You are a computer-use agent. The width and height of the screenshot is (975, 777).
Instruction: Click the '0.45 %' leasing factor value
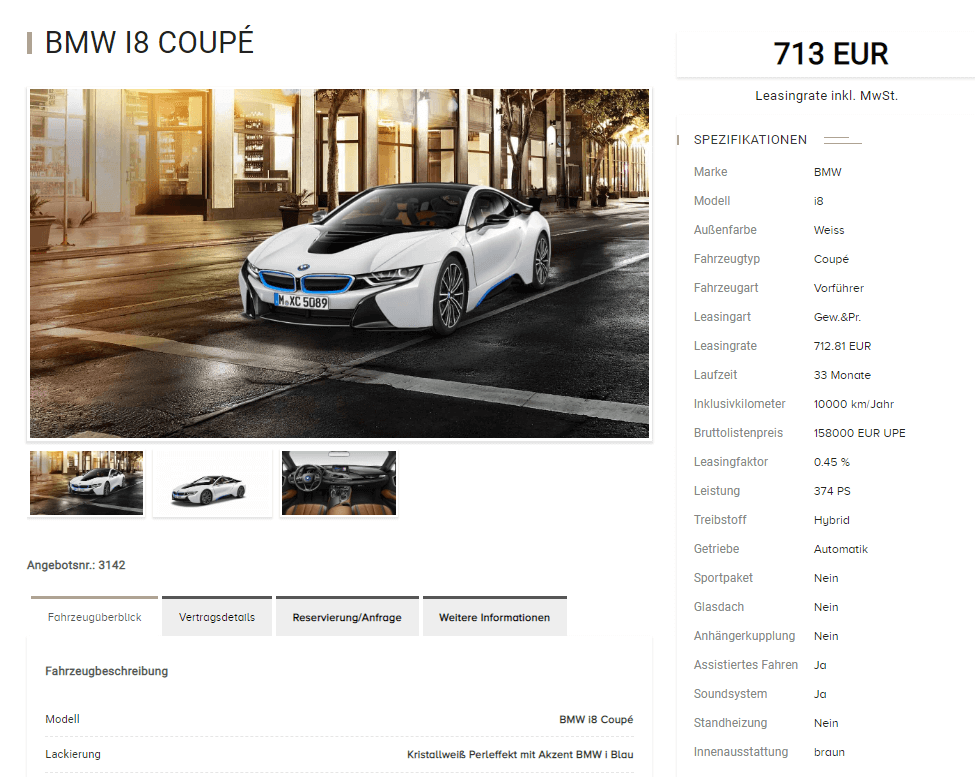click(x=832, y=462)
